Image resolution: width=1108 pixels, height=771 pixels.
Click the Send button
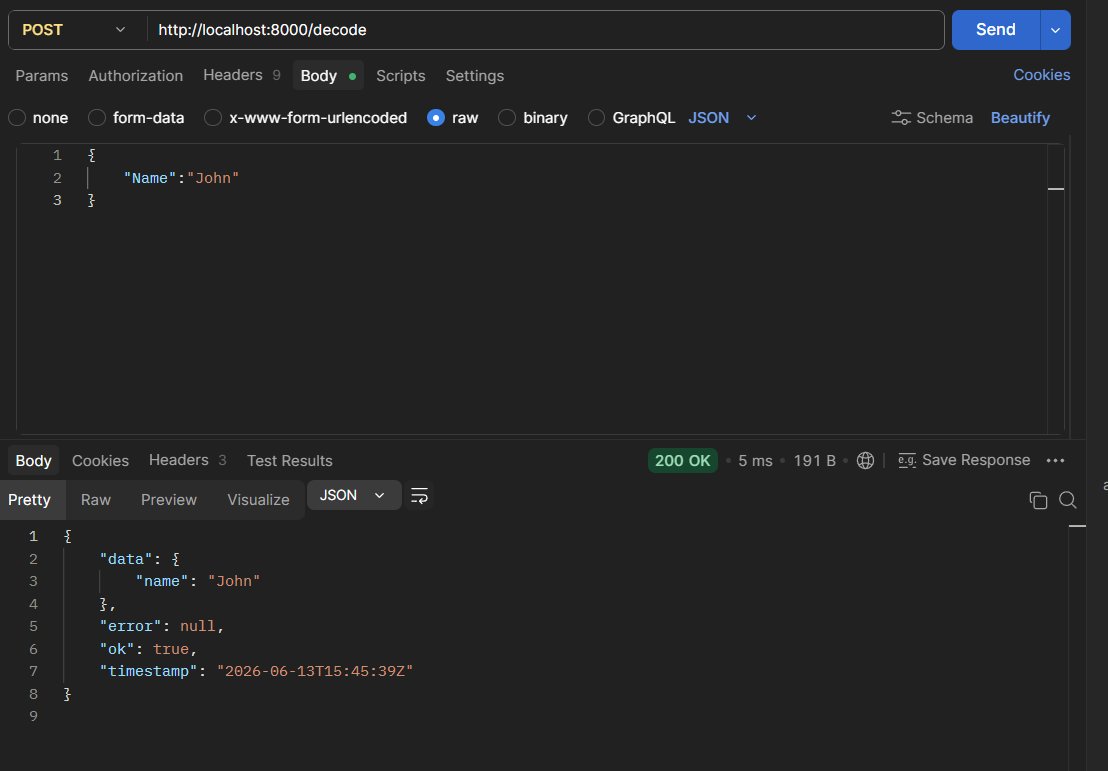996,30
